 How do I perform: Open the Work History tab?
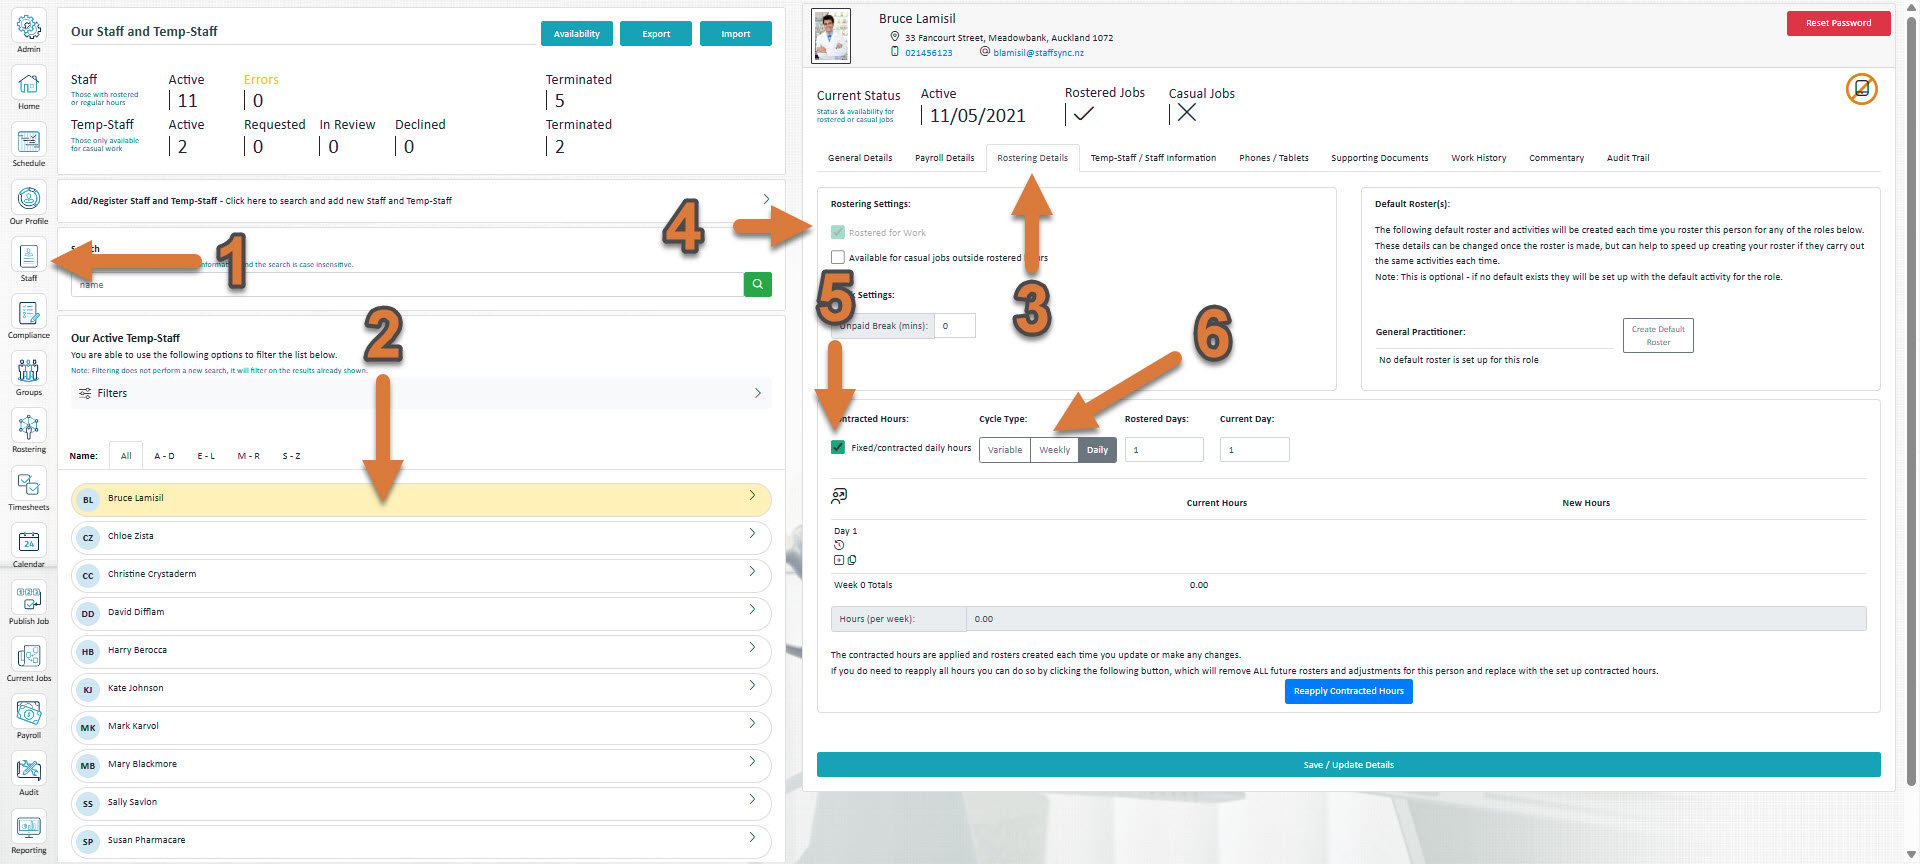coord(1478,158)
